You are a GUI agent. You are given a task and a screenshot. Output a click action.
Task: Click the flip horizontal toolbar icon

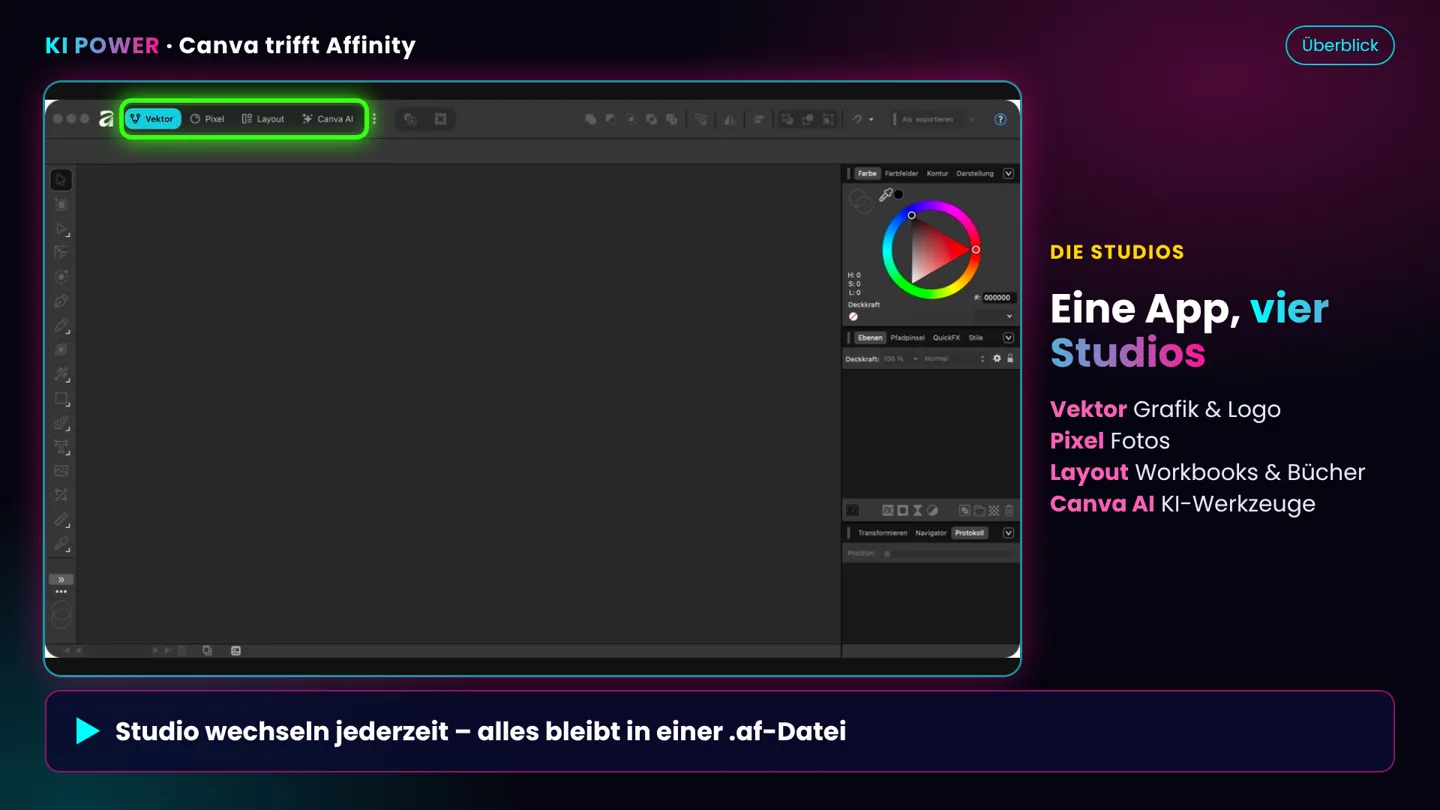(x=730, y=119)
